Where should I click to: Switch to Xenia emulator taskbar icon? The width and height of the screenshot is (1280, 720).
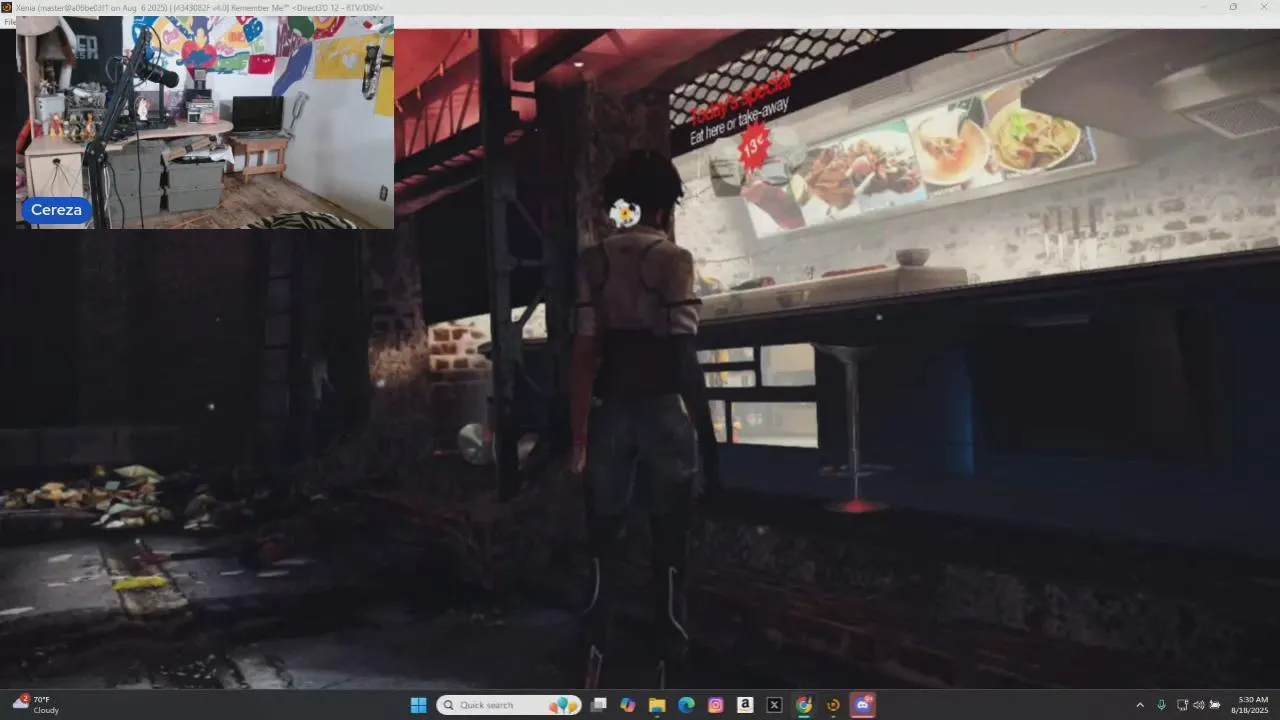pyautogui.click(x=833, y=705)
